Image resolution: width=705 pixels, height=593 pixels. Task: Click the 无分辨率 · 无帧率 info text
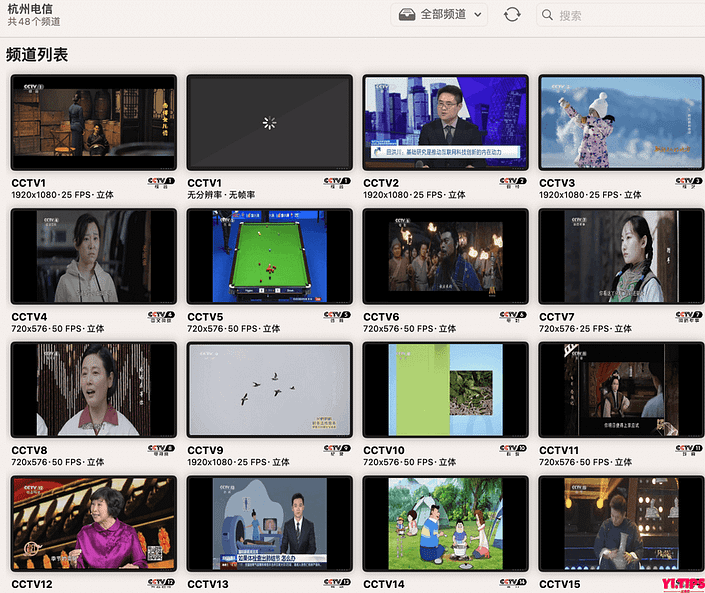[221, 195]
